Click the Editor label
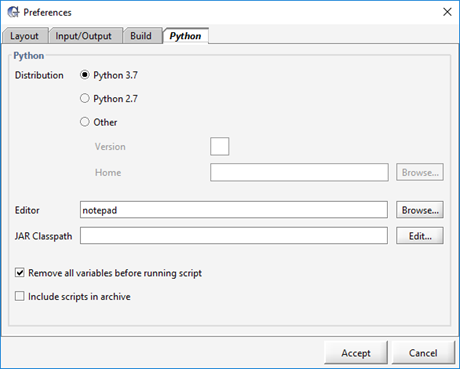Viewport: 460px width, 369px height. (x=27, y=210)
